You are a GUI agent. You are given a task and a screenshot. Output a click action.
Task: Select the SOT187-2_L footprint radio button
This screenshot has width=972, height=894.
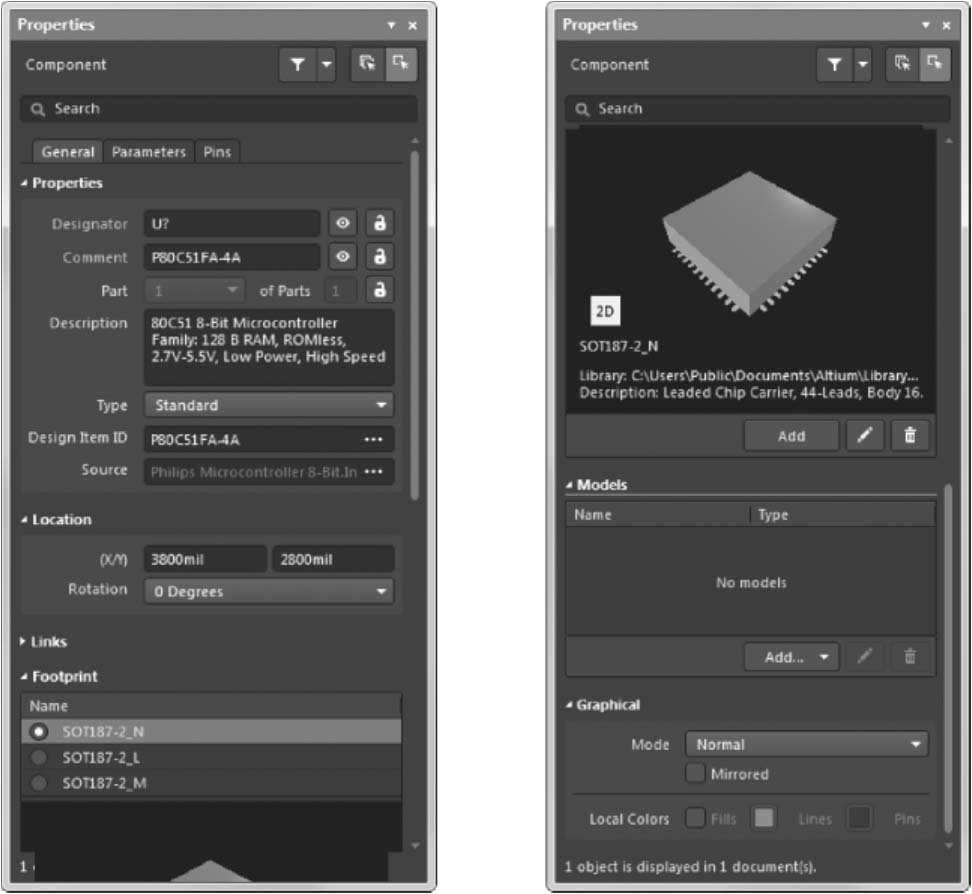(40, 757)
